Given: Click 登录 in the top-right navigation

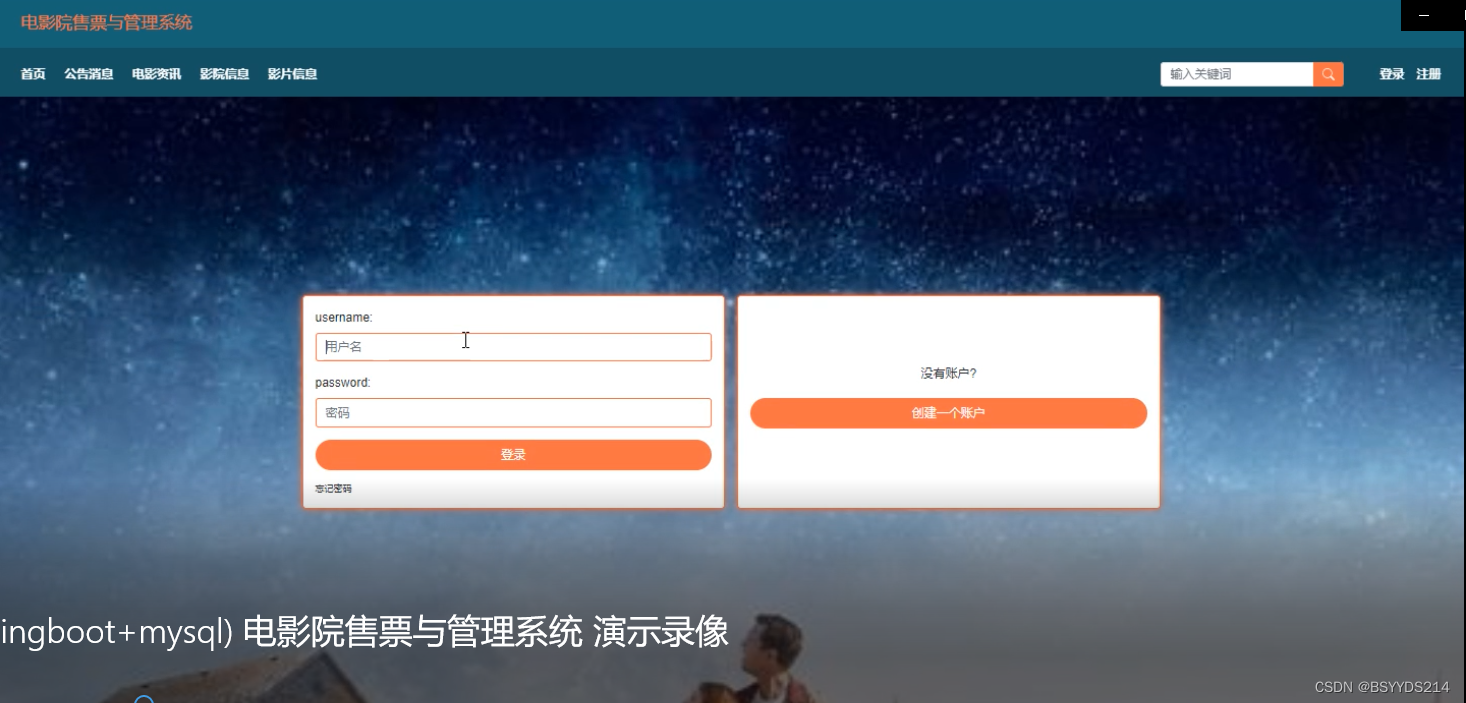Looking at the screenshot, I should (x=1392, y=74).
